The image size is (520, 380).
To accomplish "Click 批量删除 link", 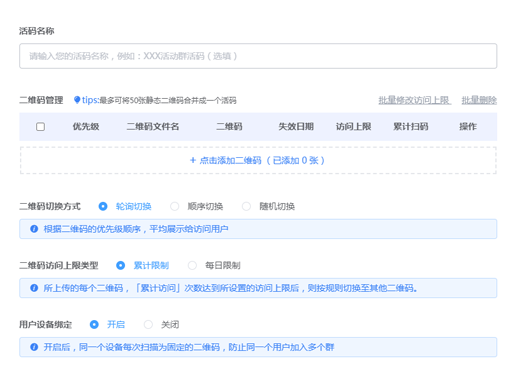I will pyautogui.click(x=479, y=100).
